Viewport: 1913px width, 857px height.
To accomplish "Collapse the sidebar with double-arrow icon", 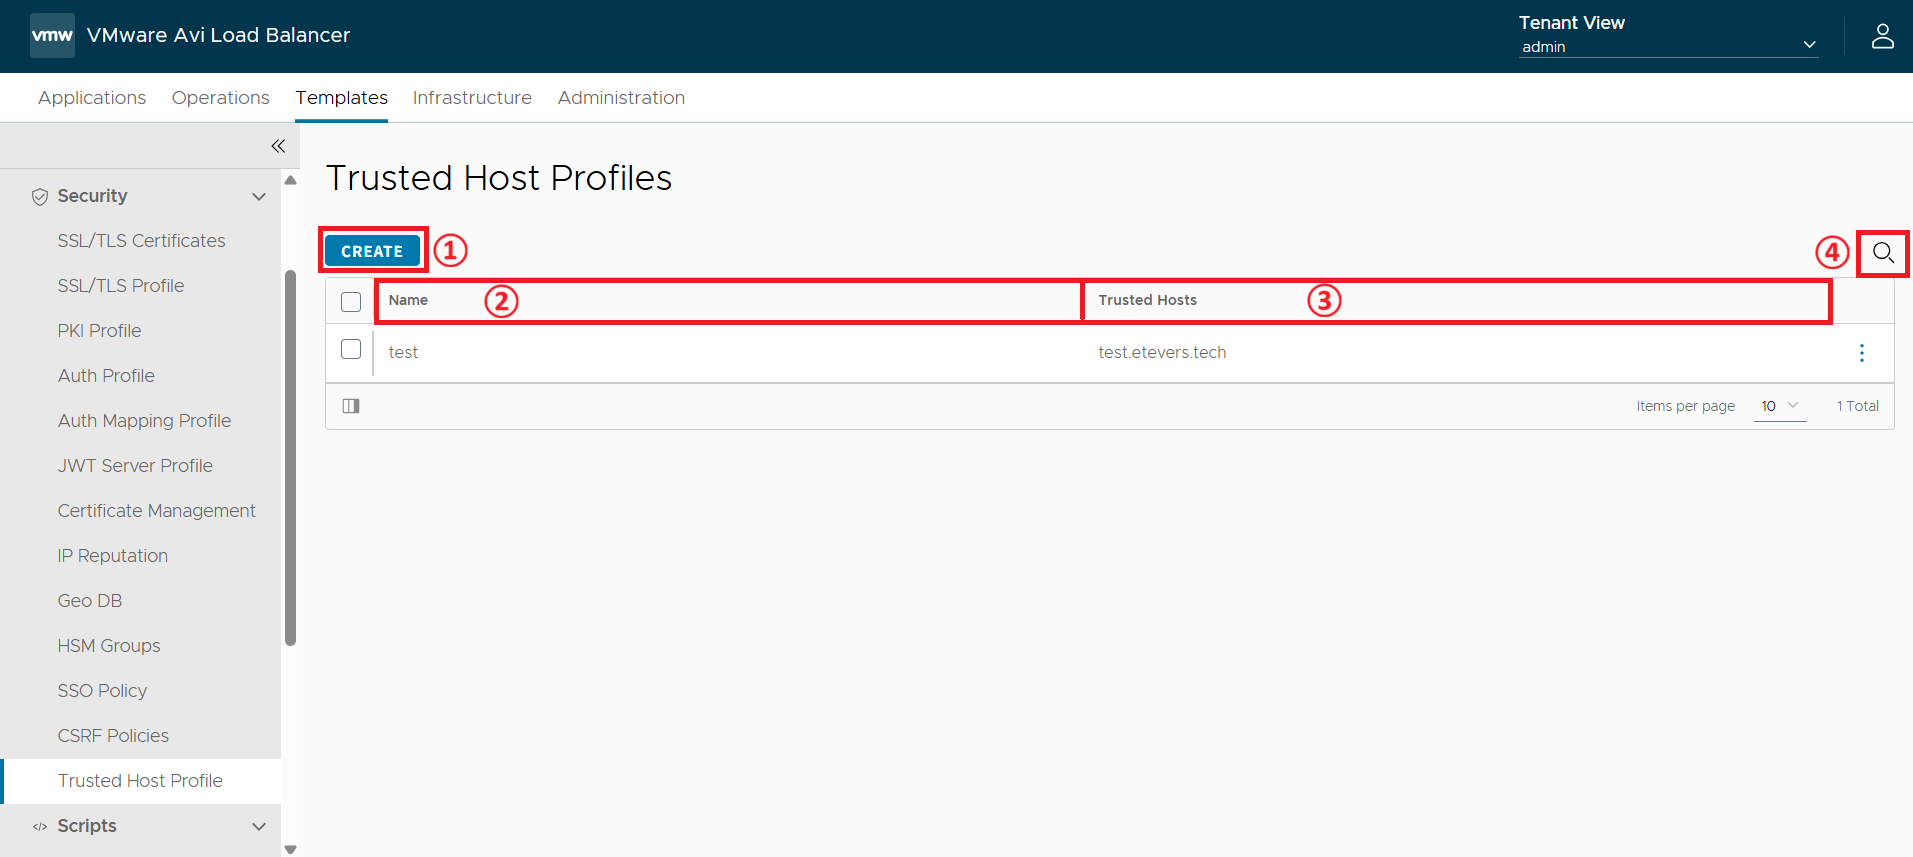I will point(278,146).
